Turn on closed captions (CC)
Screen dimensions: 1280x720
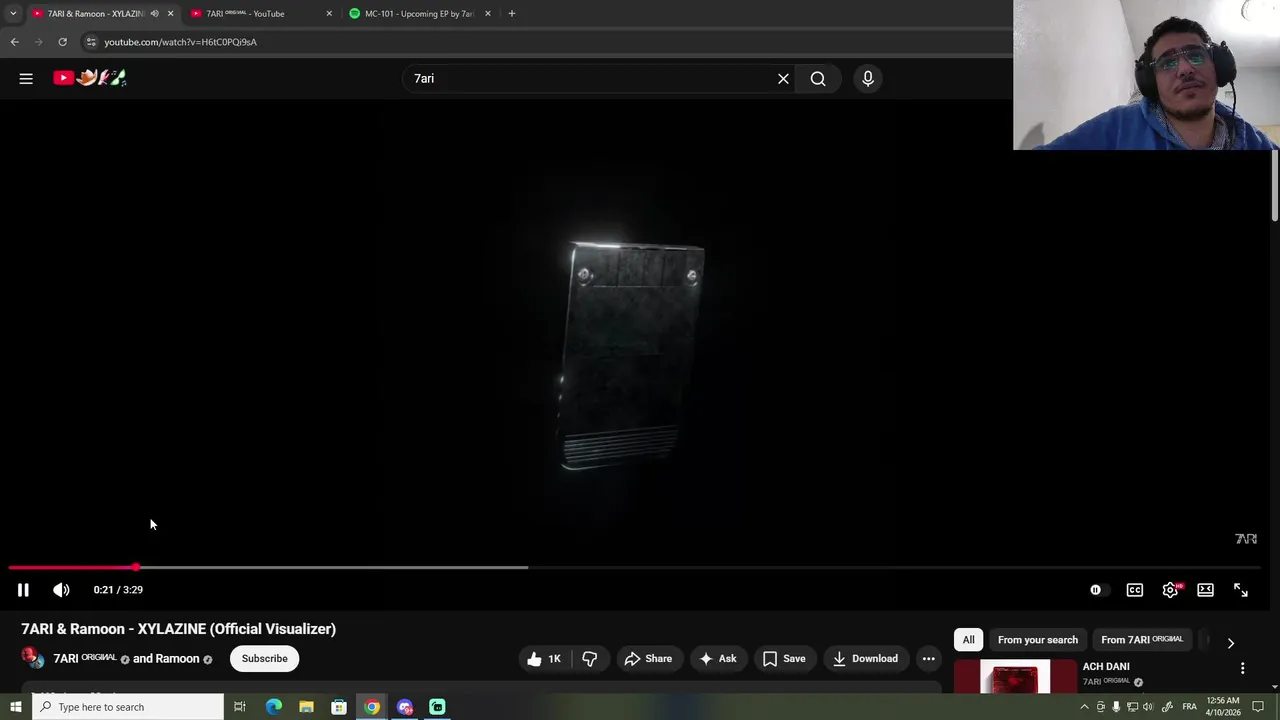pyautogui.click(x=1135, y=590)
